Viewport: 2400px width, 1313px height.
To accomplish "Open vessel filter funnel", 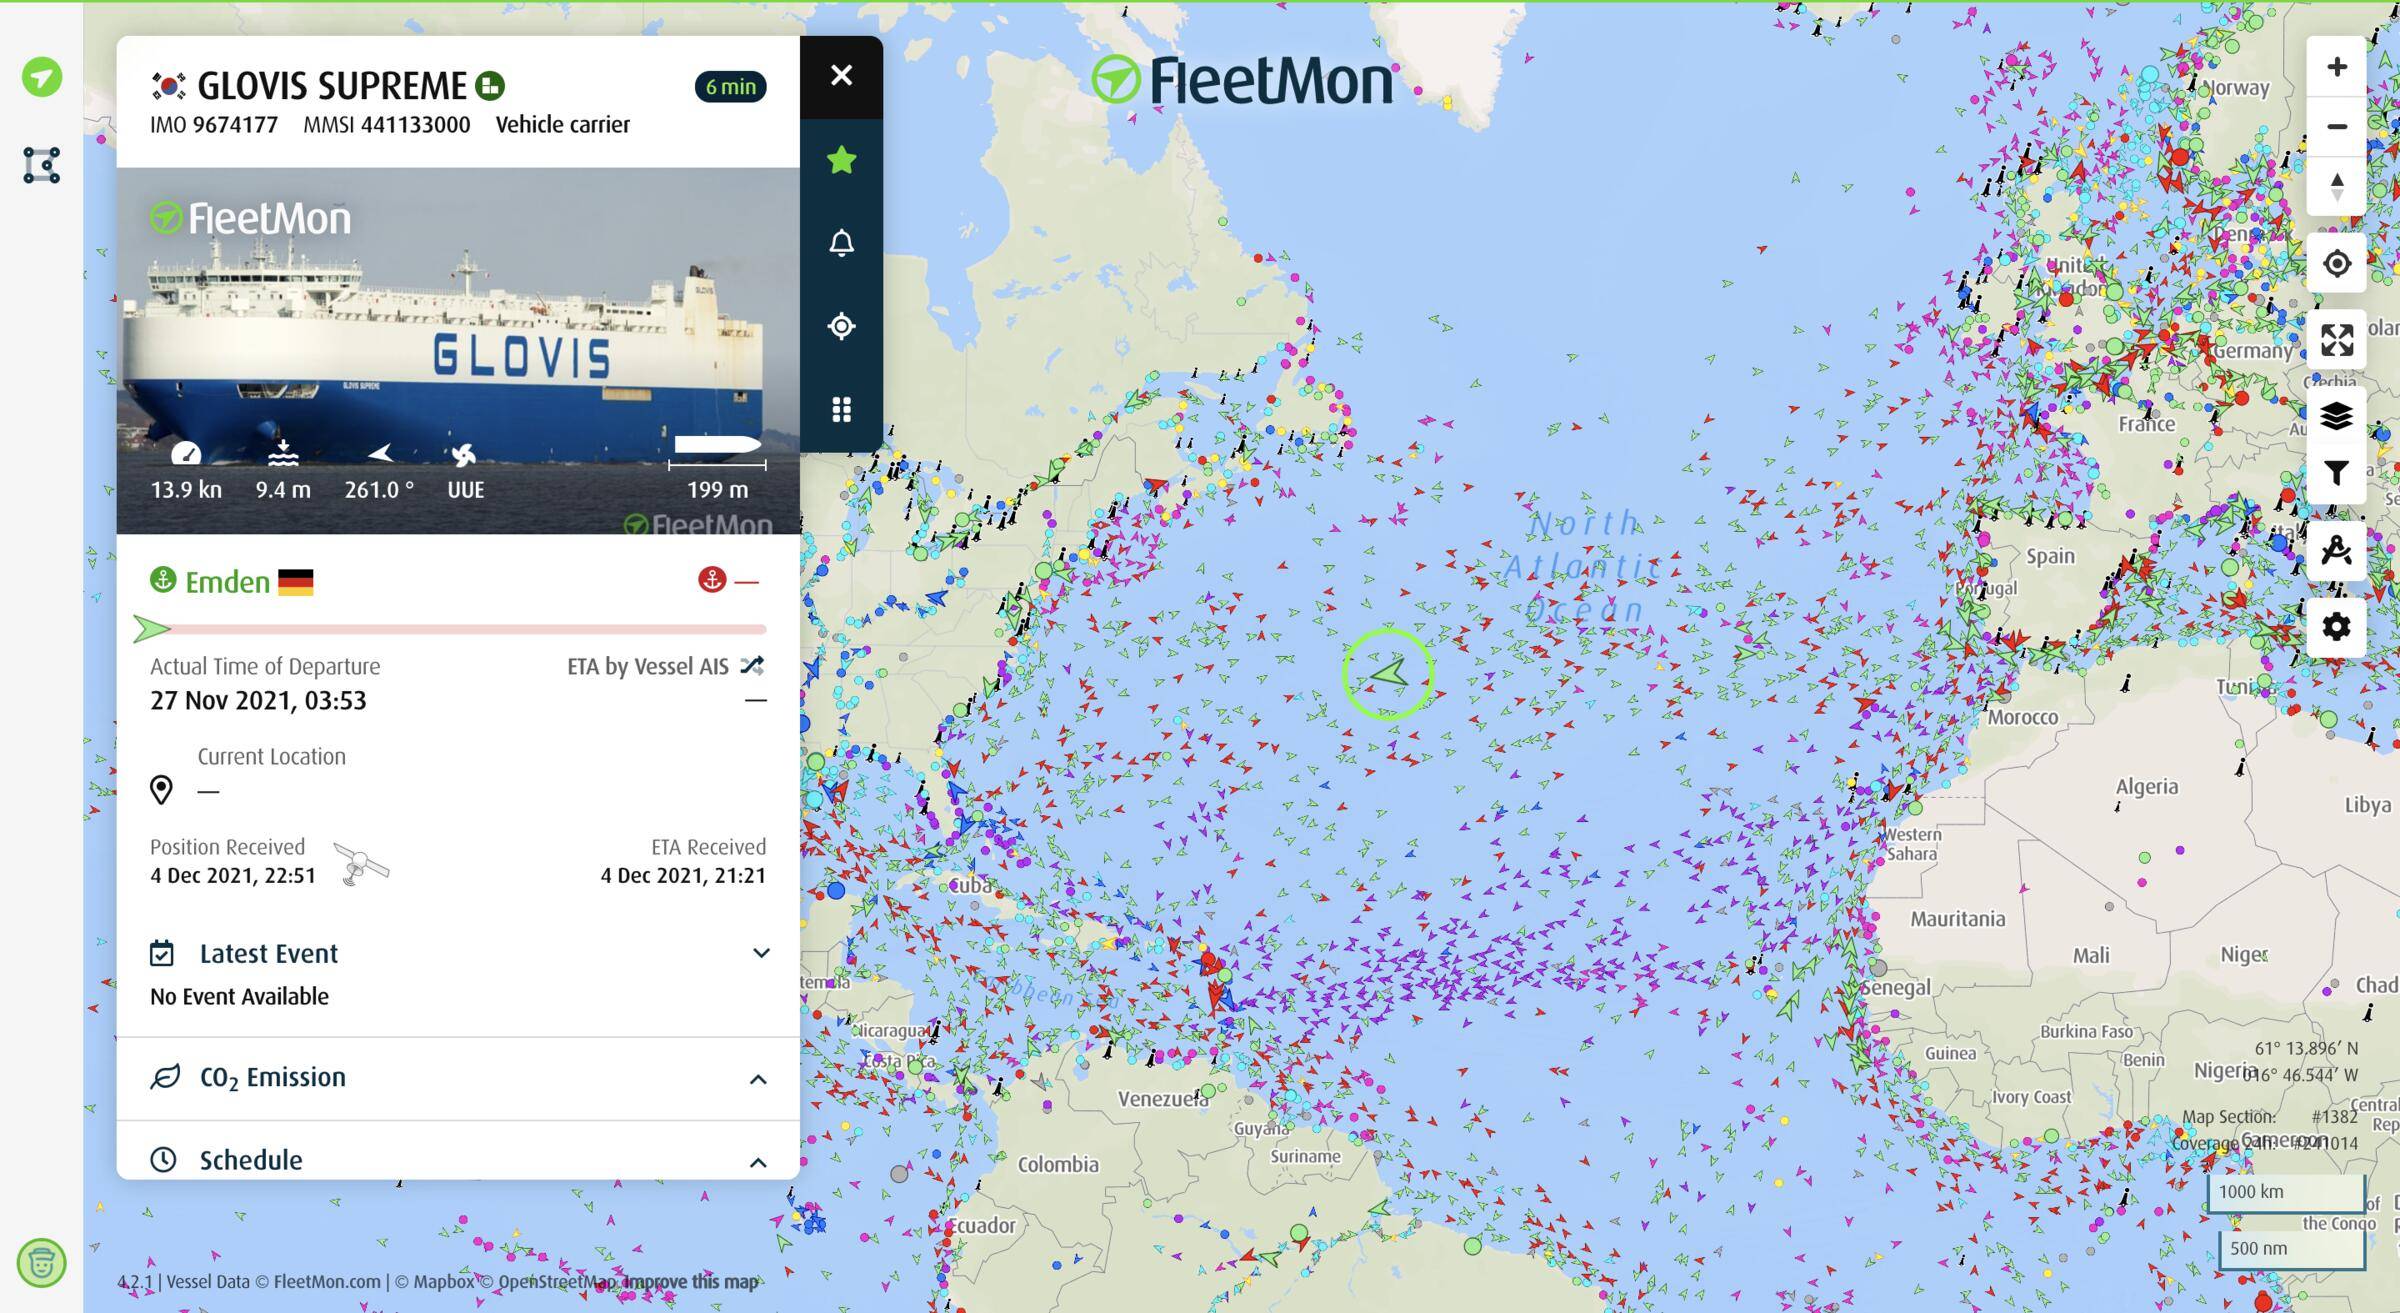I will tap(2336, 472).
